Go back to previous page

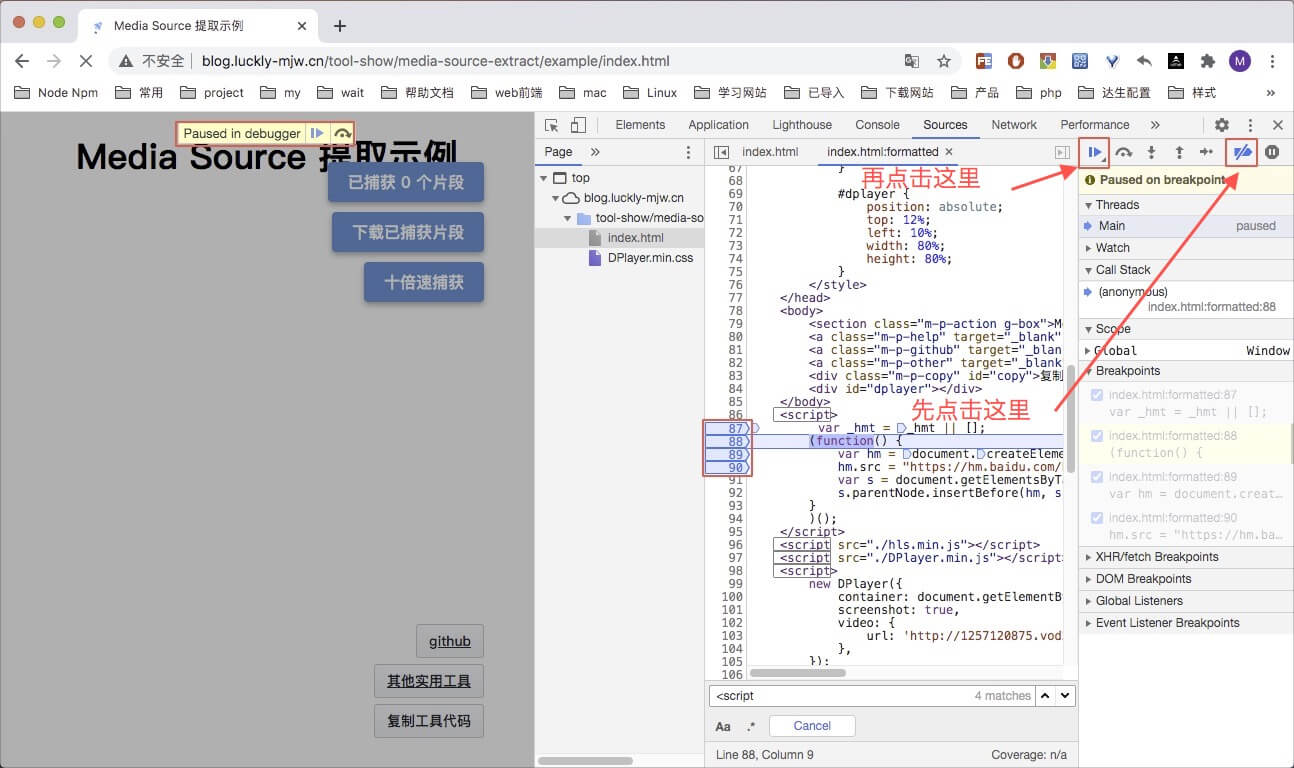[22, 61]
